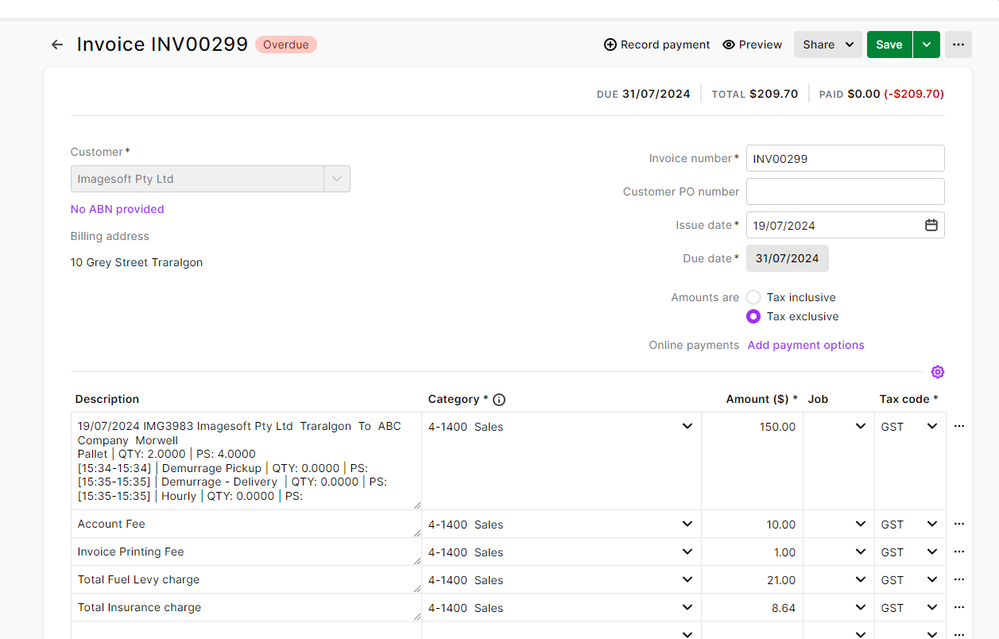Preview the invoice
This screenshot has width=999, height=639.
click(x=752, y=45)
